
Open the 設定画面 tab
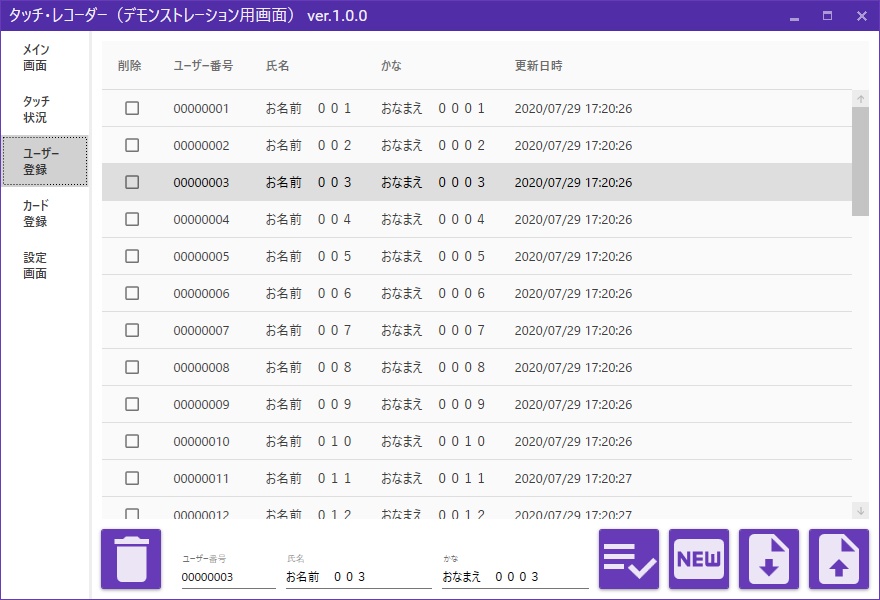(45, 265)
